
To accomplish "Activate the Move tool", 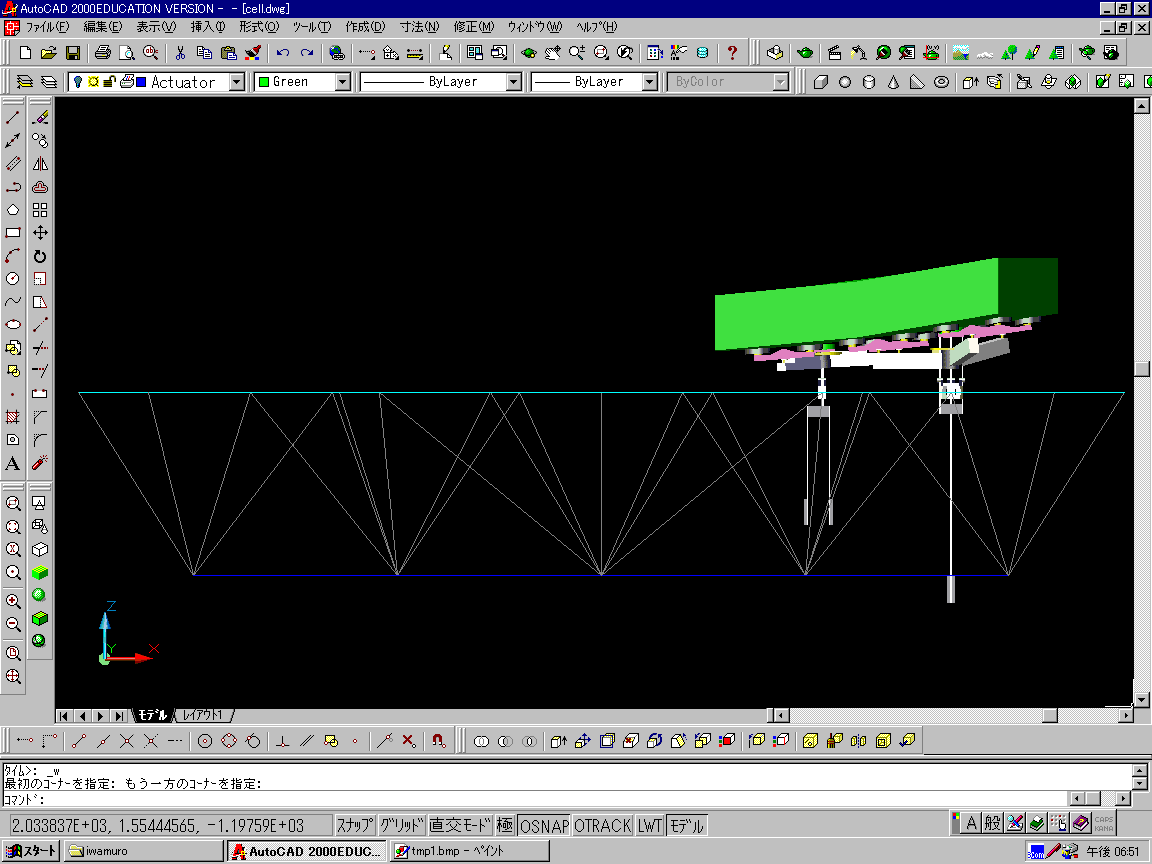I will pos(40,233).
